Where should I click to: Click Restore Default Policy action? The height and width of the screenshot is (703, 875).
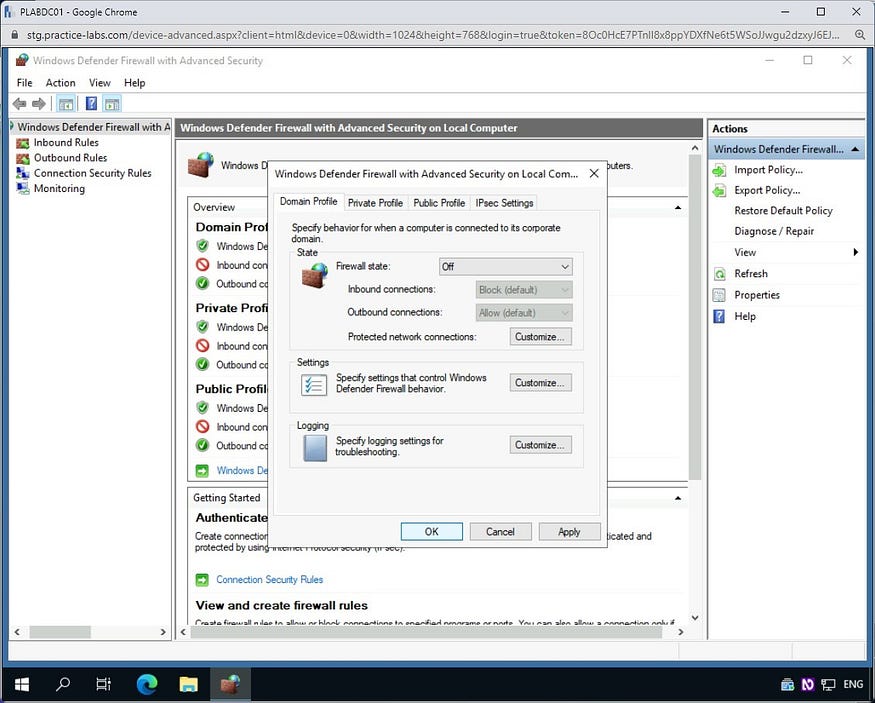coord(783,211)
